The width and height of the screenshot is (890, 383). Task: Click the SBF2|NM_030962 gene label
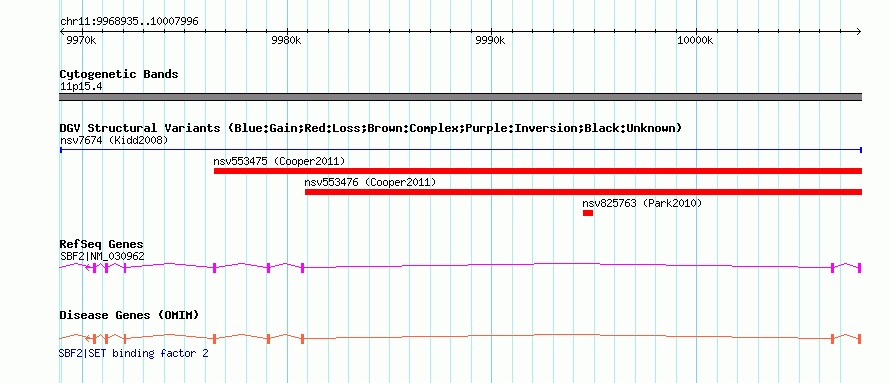click(102, 256)
